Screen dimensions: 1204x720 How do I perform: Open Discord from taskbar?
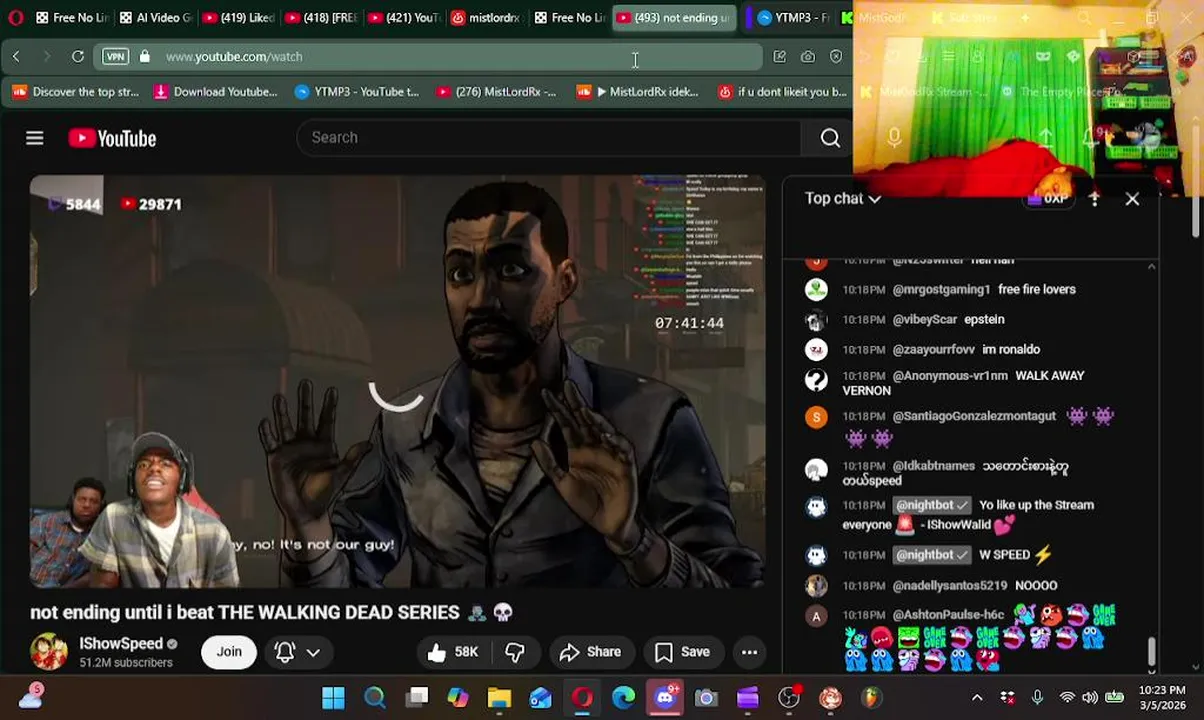click(665, 698)
